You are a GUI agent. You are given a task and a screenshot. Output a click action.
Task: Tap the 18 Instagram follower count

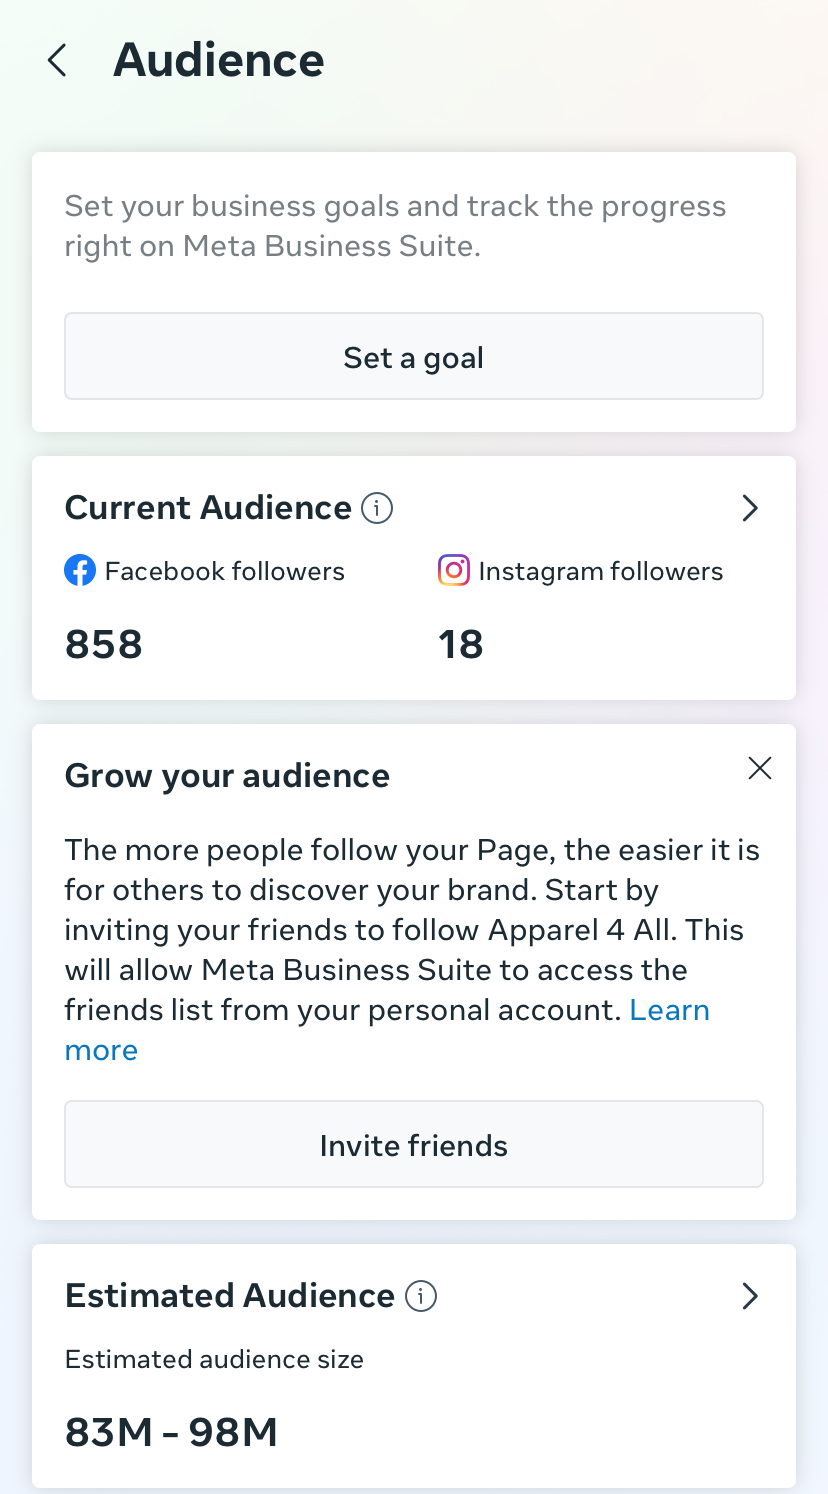(x=461, y=644)
